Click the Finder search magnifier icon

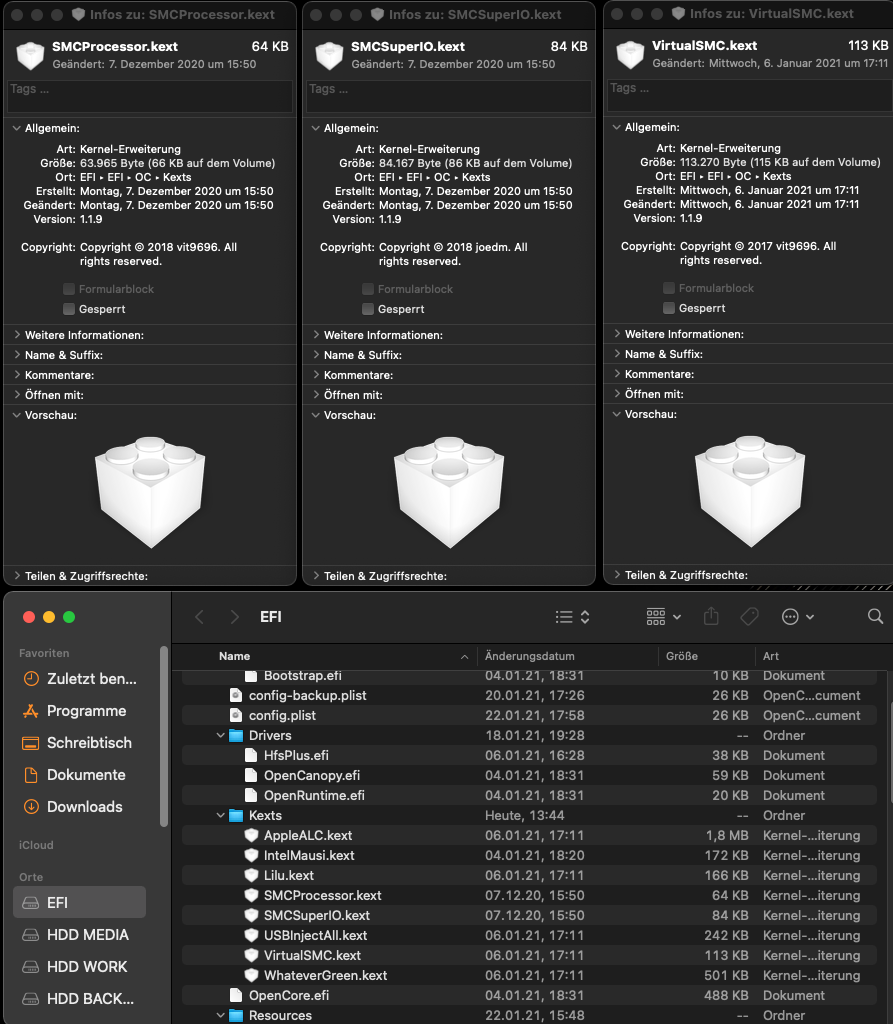(875, 616)
